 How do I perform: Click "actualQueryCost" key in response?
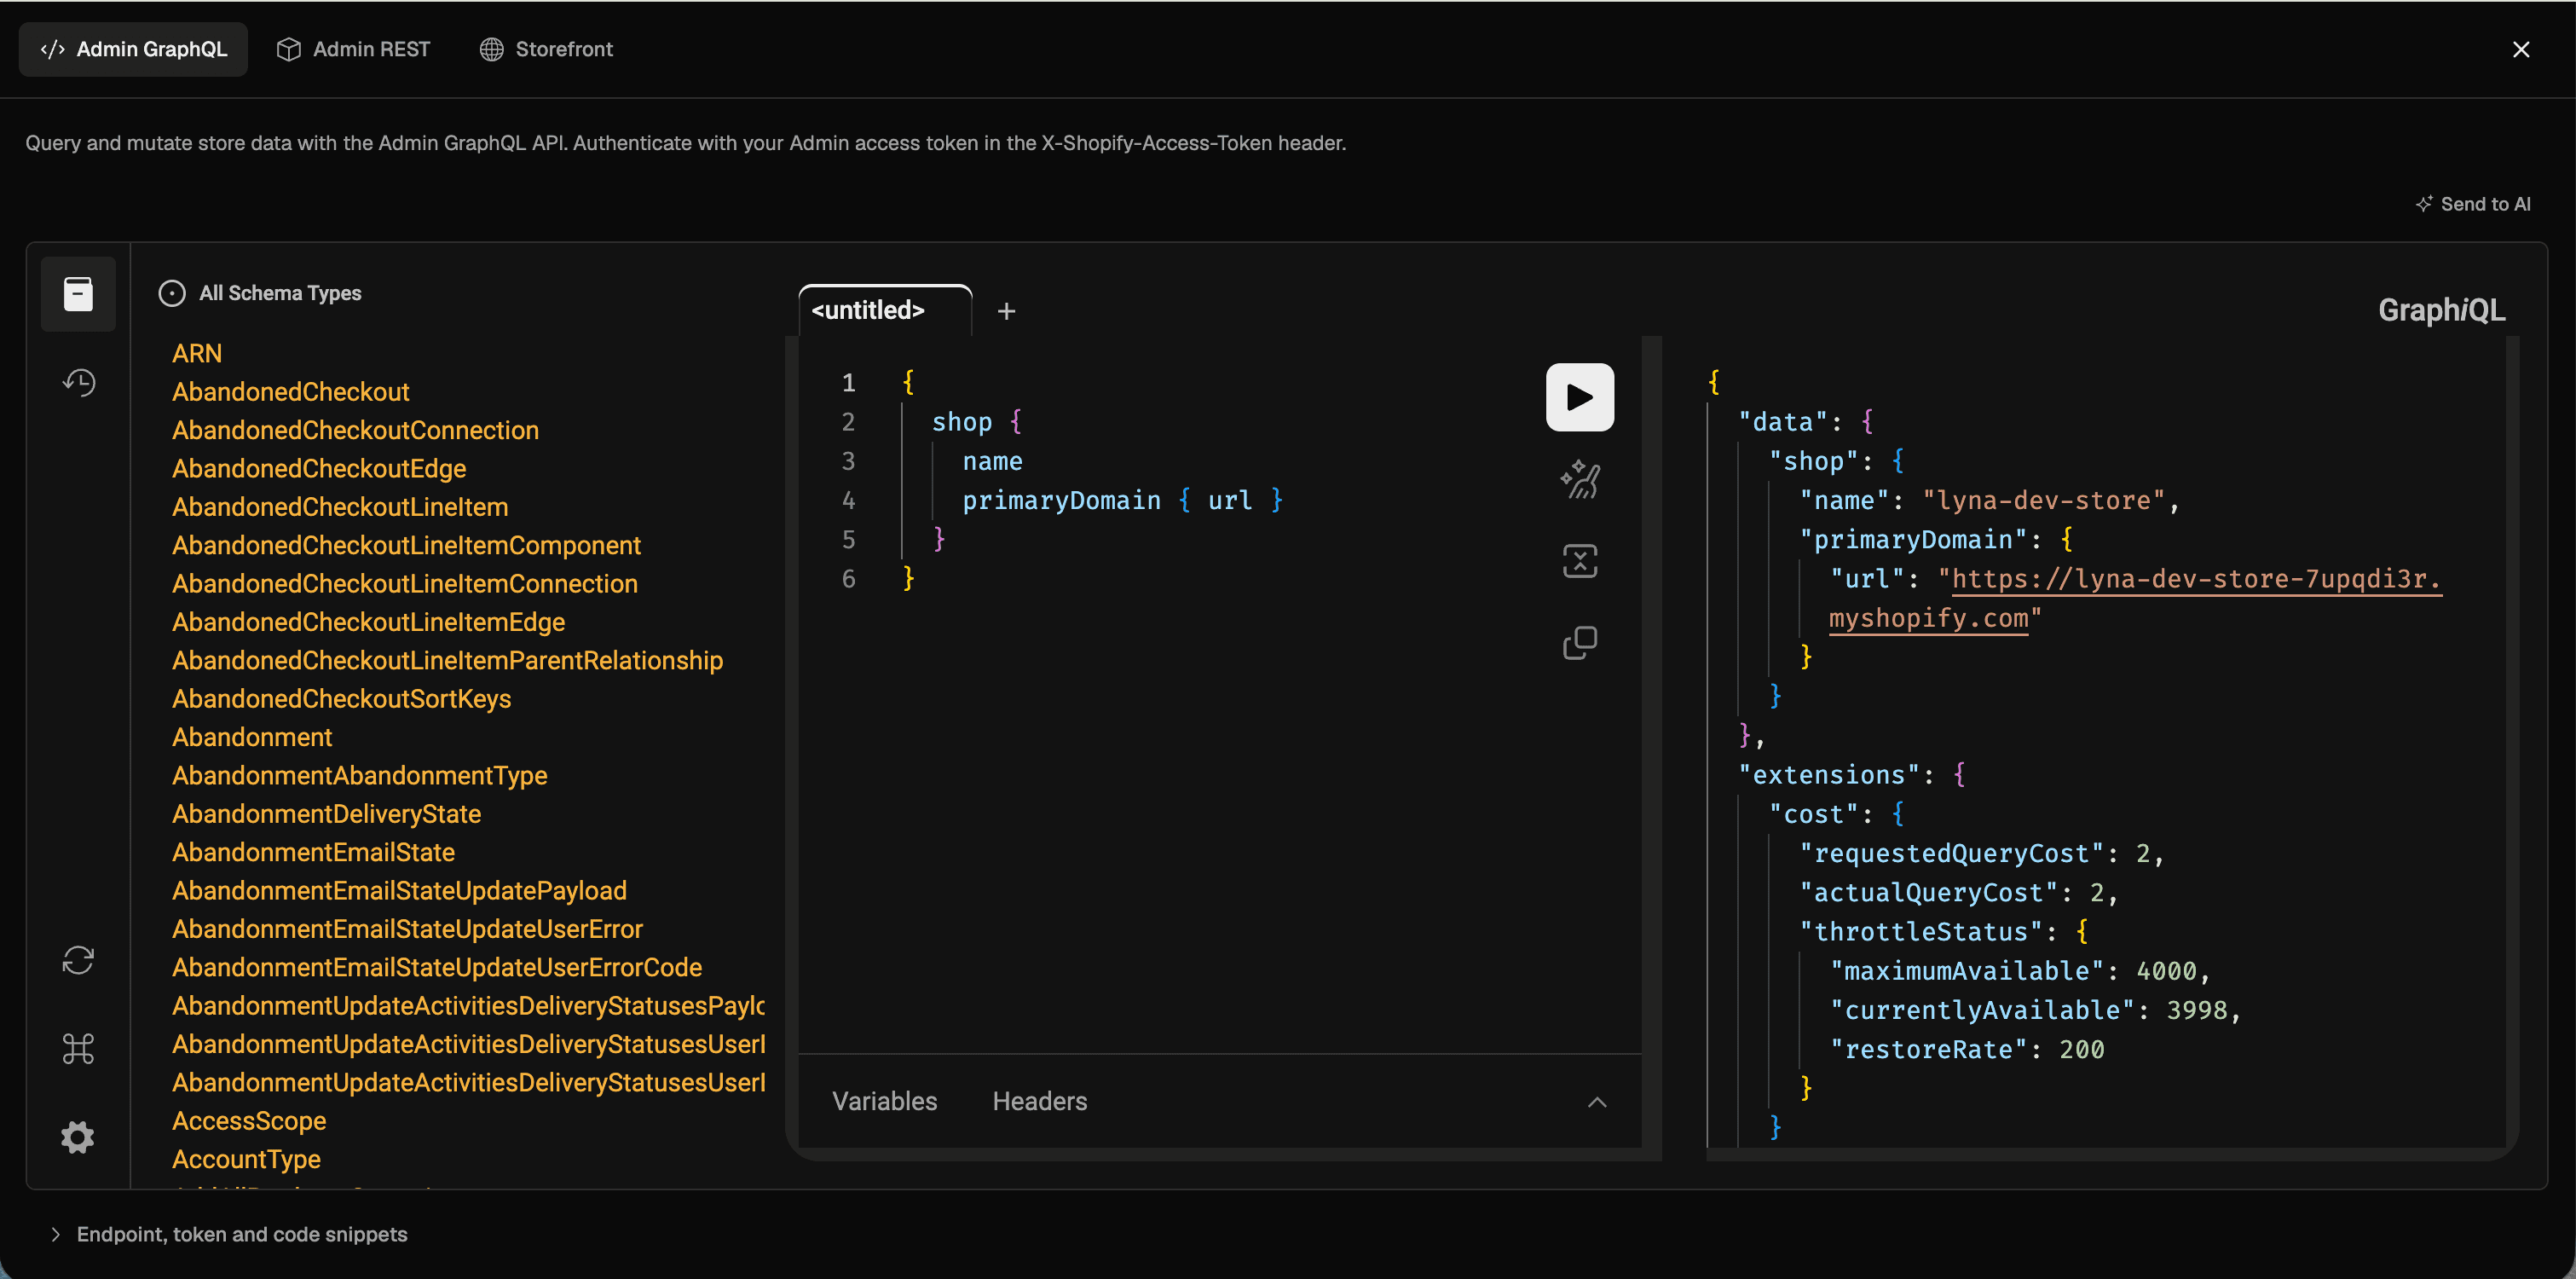point(1928,892)
